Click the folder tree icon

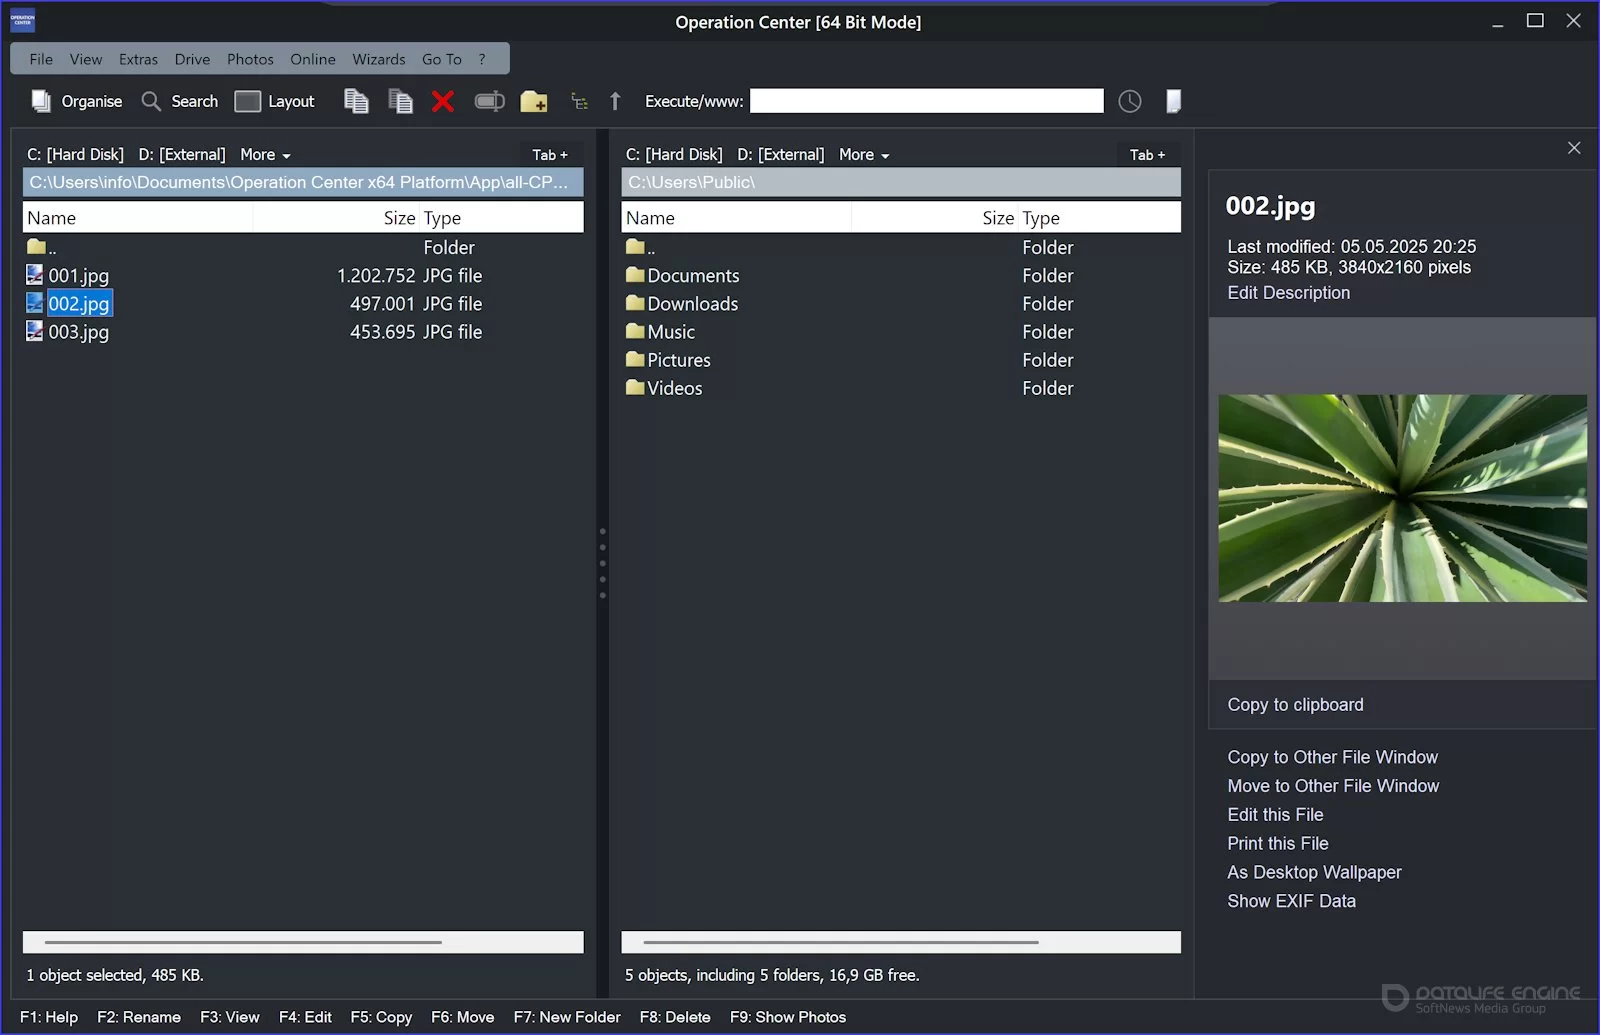pos(579,101)
